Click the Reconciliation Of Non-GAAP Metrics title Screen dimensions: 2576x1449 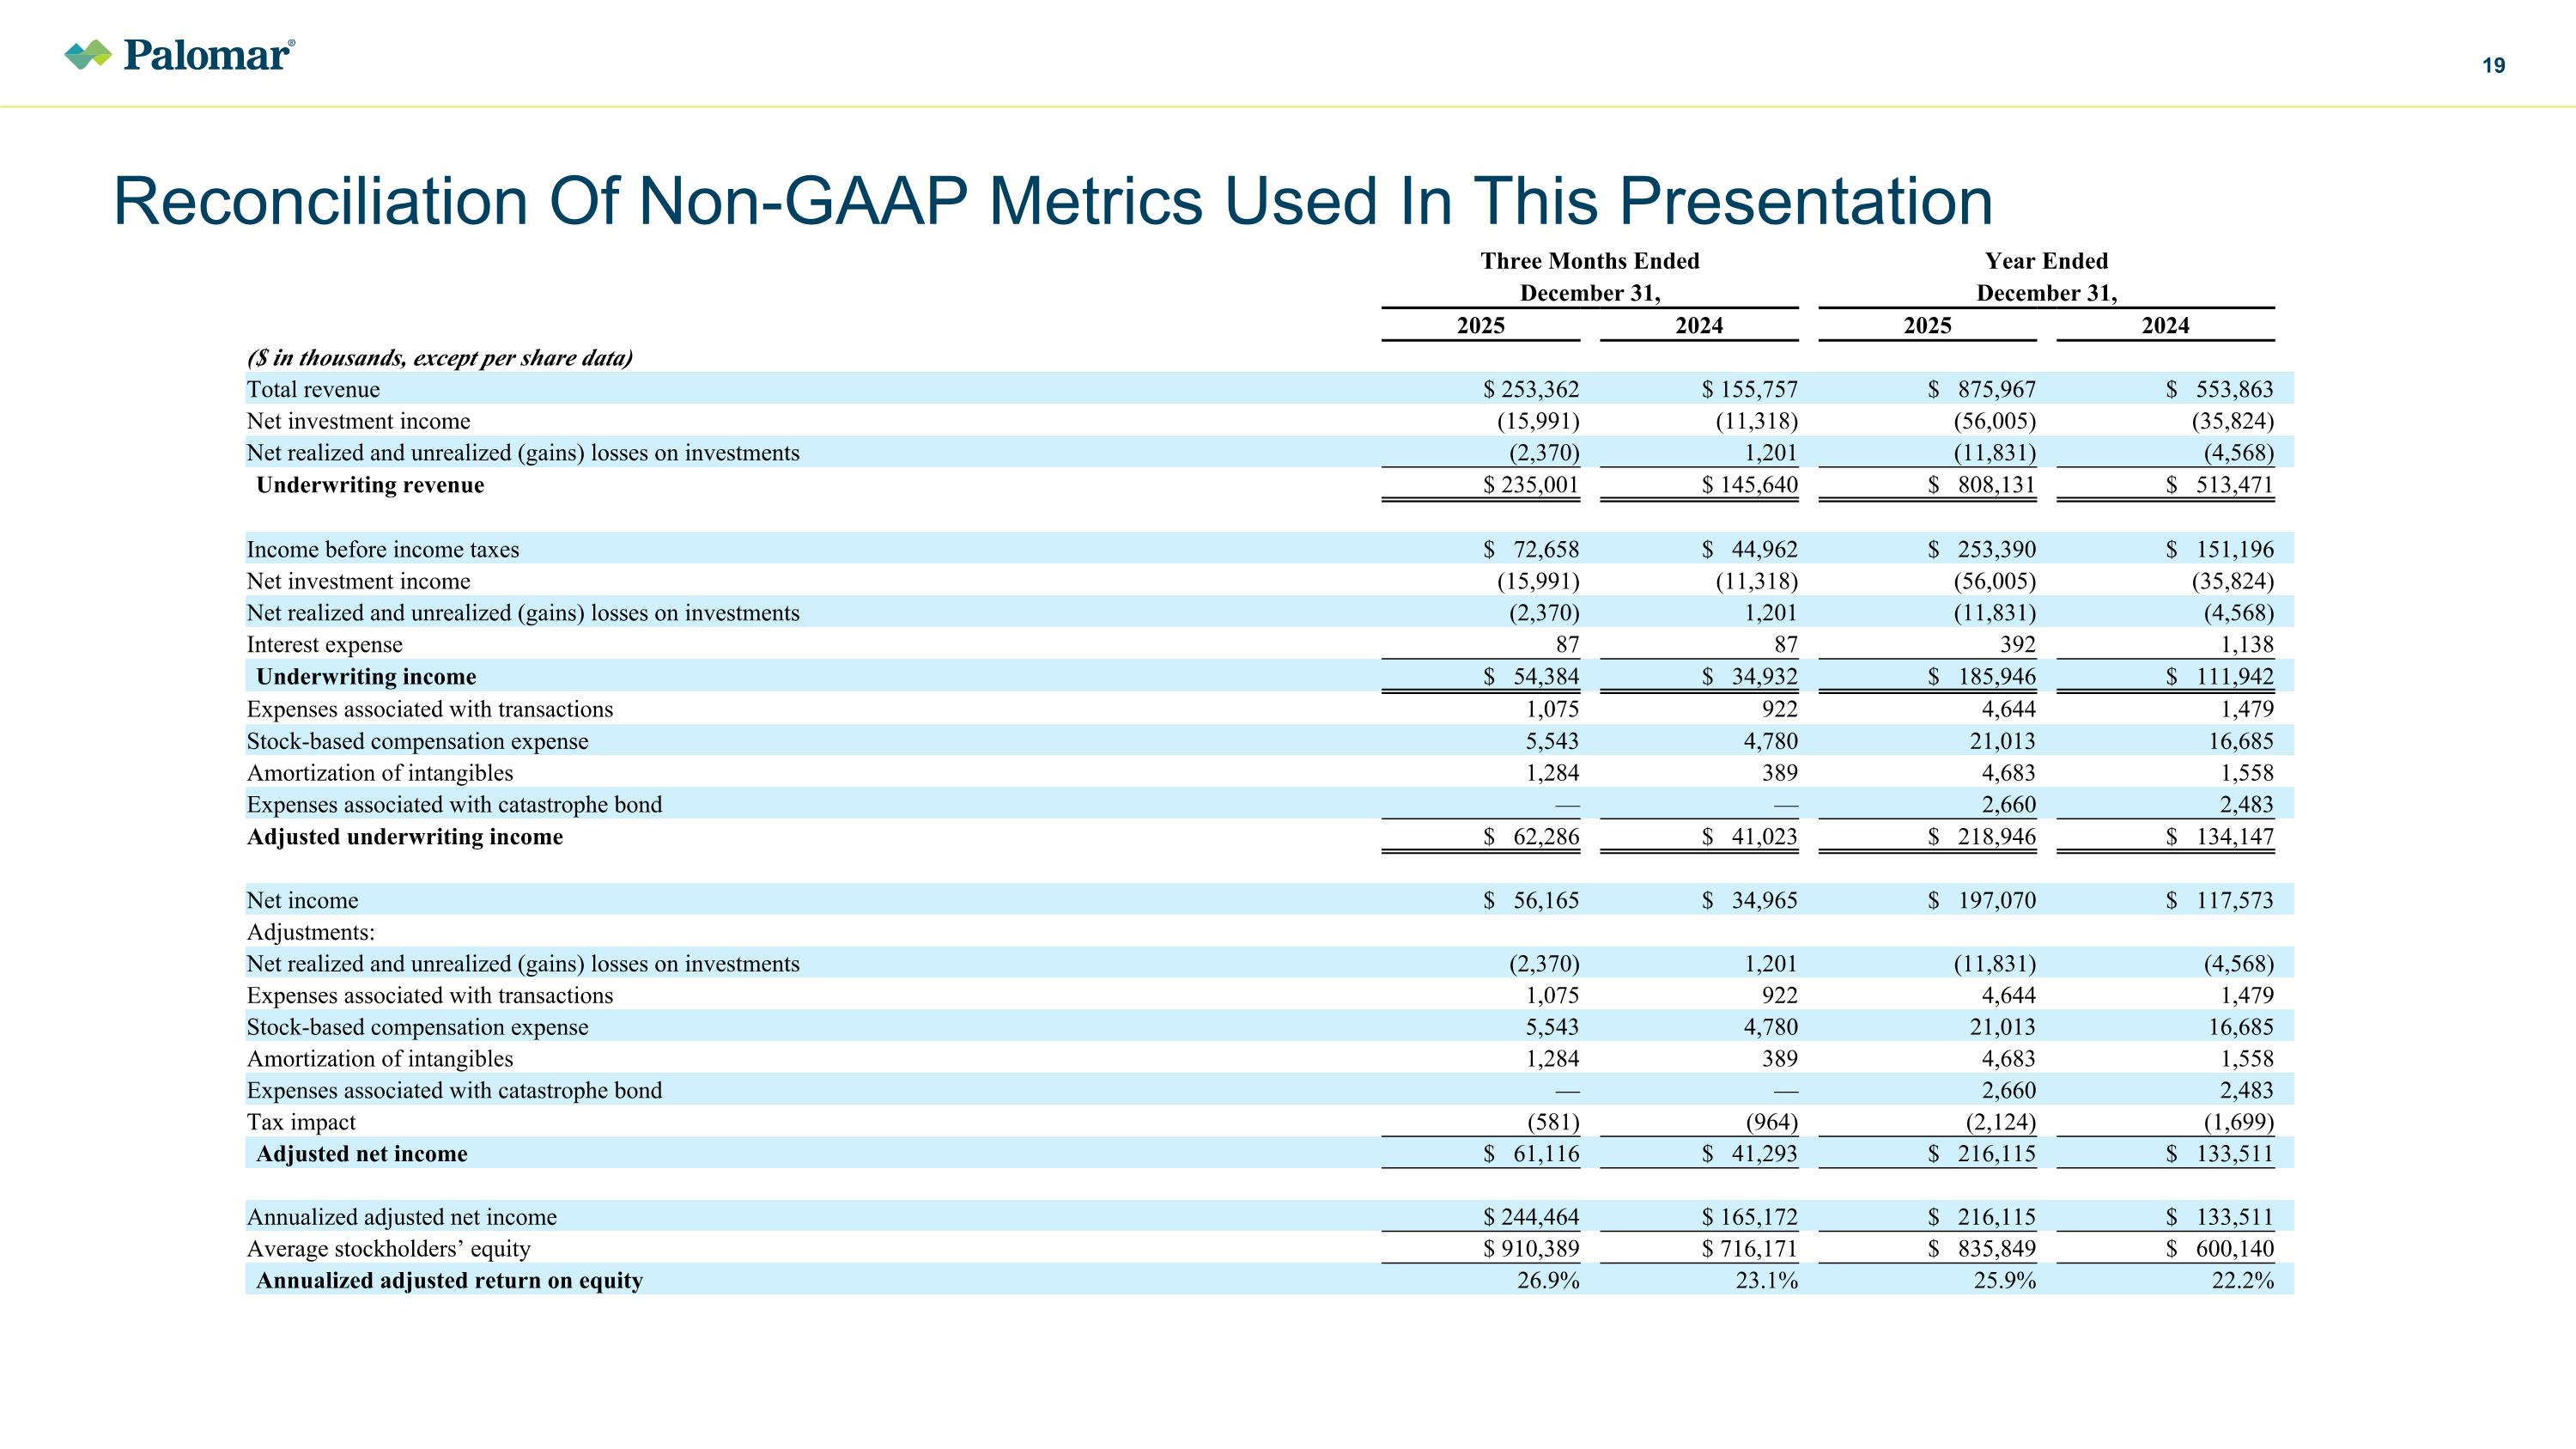click(1052, 201)
